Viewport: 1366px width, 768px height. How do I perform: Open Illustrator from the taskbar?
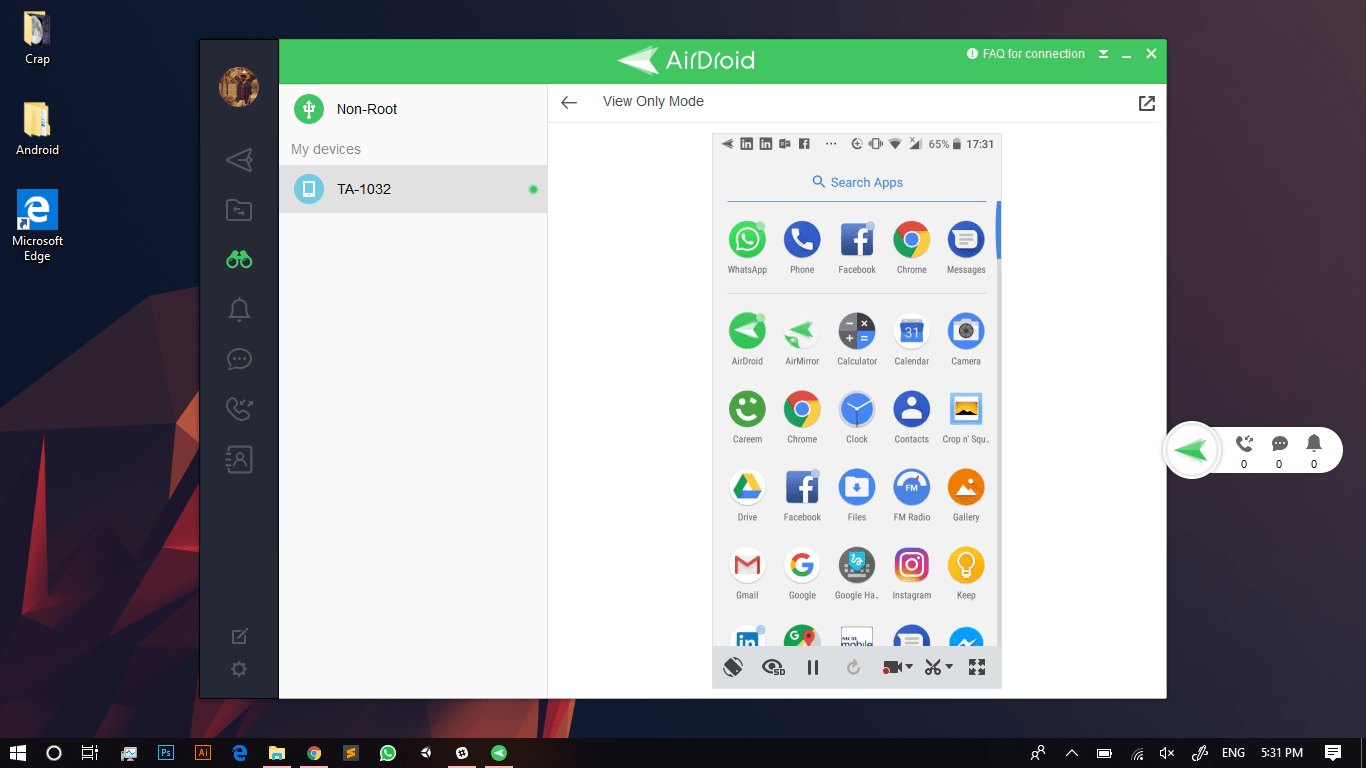203,753
